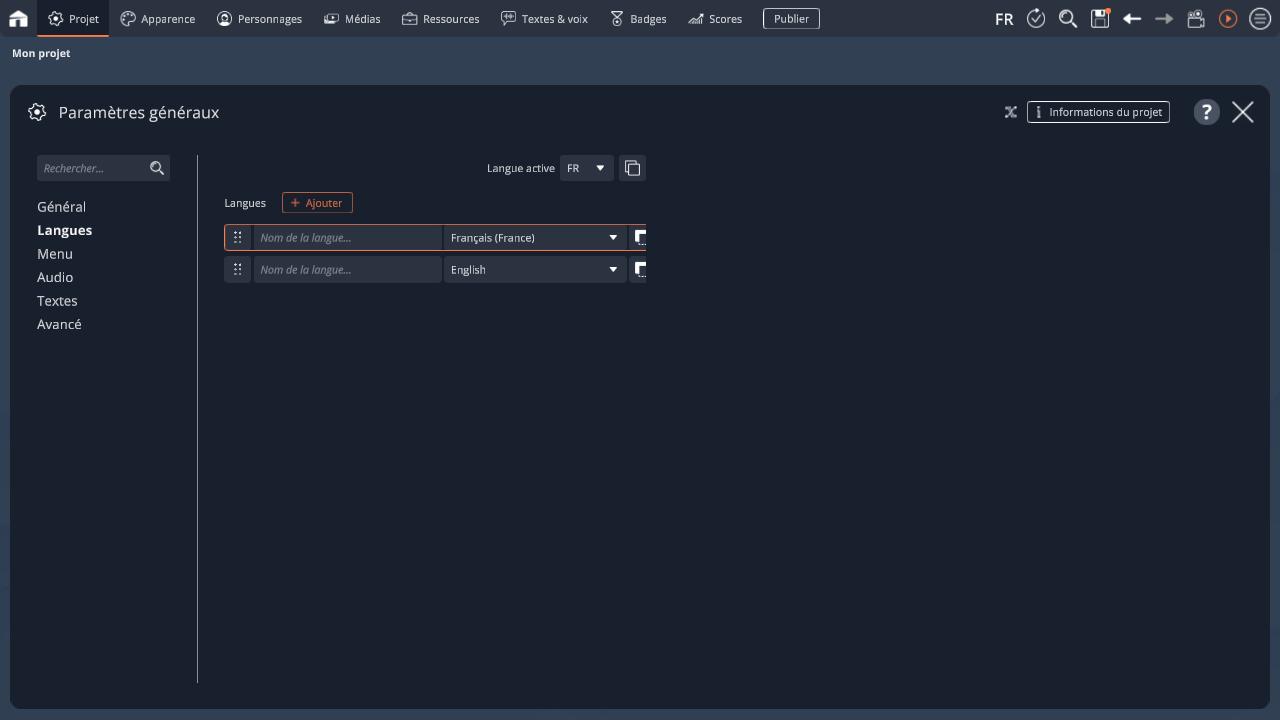1280x720 pixels.
Task: Select Langues in the settings sidebar
Action: (64, 230)
